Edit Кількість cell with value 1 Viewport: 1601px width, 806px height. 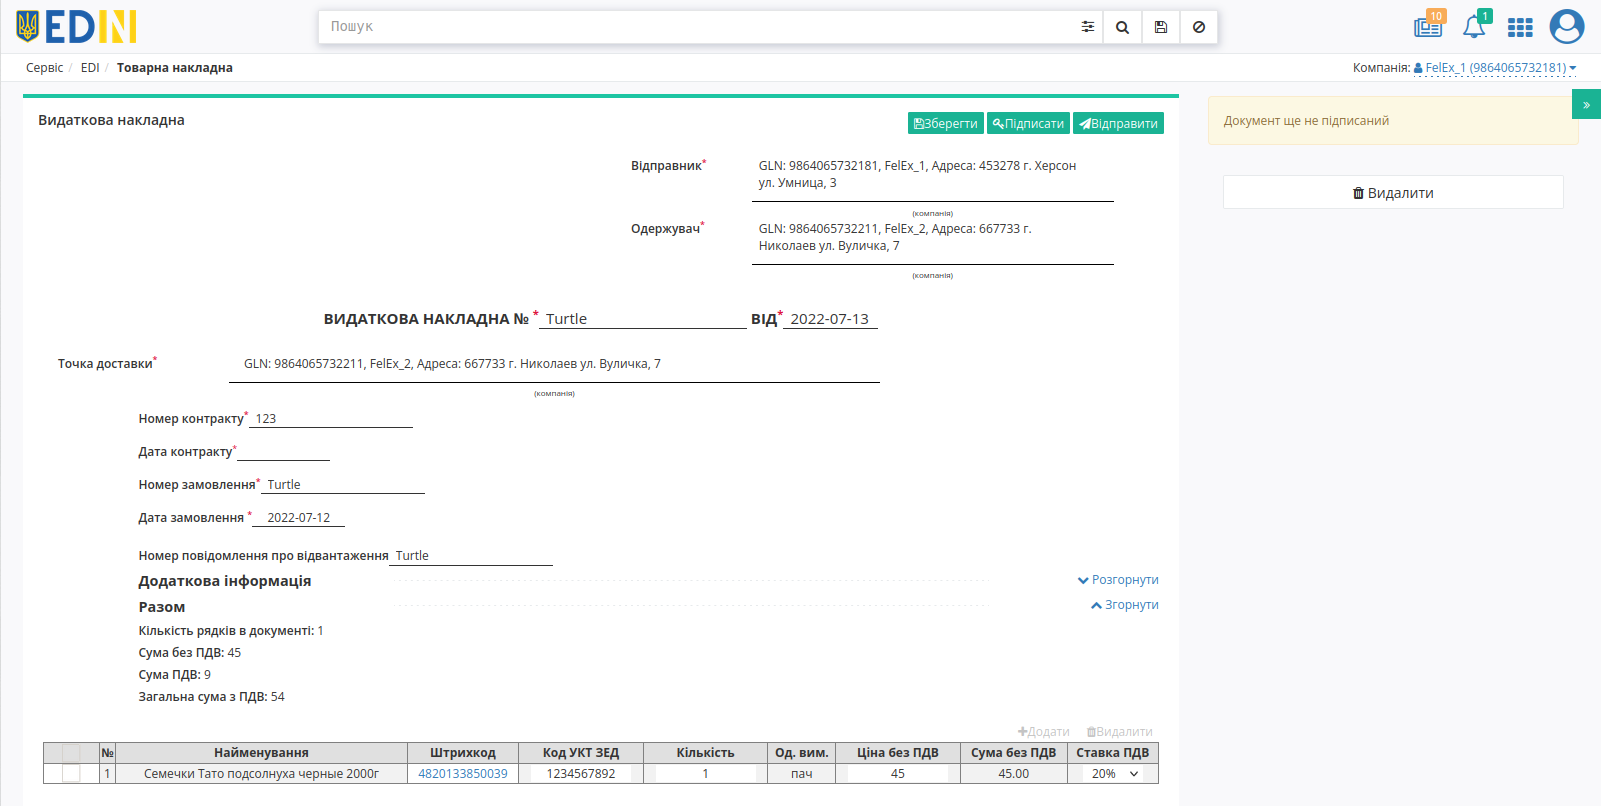click(705, 774)
